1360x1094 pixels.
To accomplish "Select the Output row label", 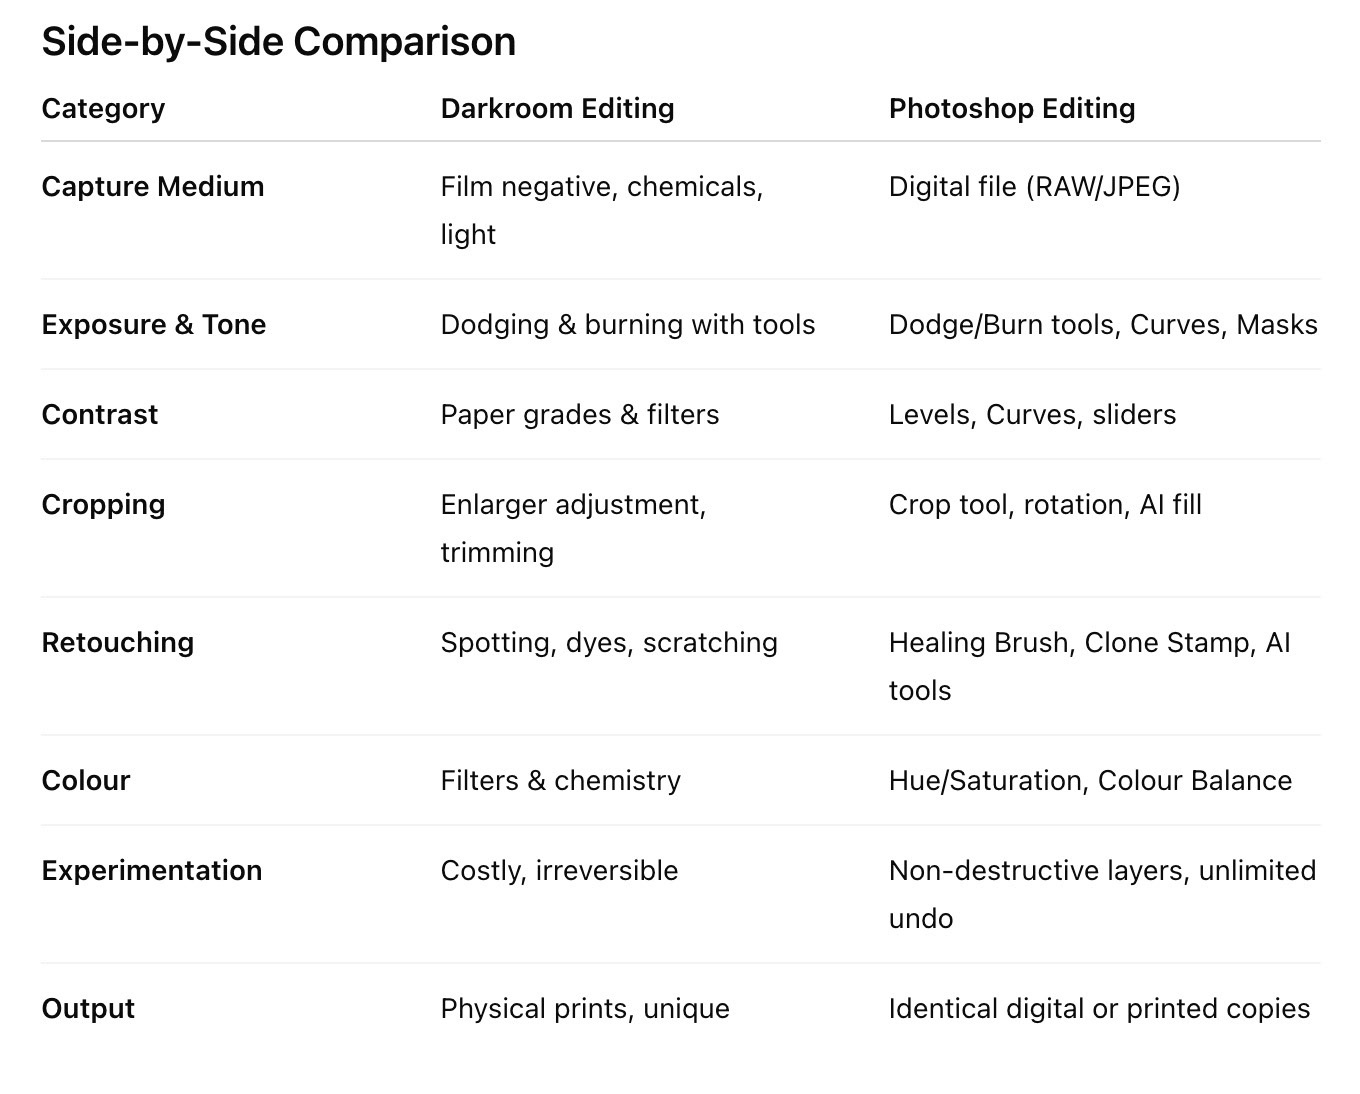I will tap(88, 1009).
